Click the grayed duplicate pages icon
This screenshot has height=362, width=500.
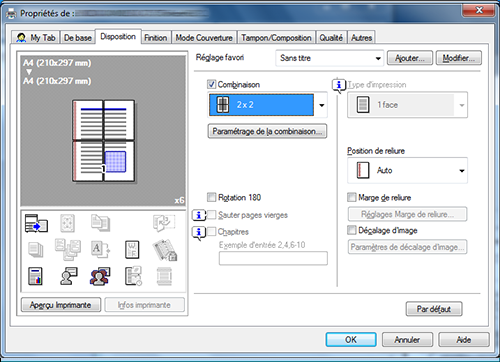pos(100,223)
